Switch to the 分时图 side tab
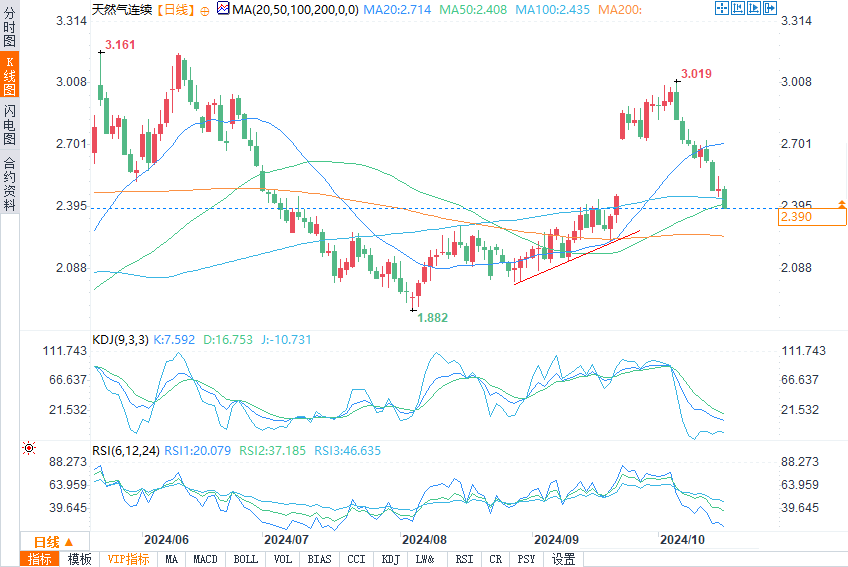This screenshot has height=567, width=848. click(9, 27)
